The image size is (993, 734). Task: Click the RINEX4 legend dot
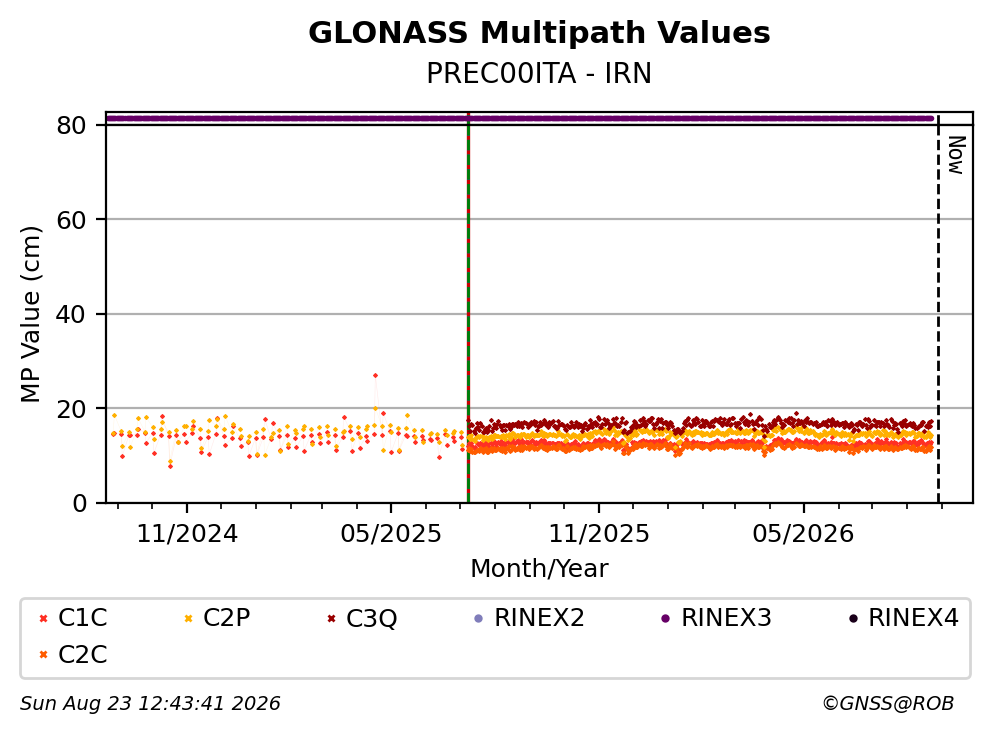(853, 618)
